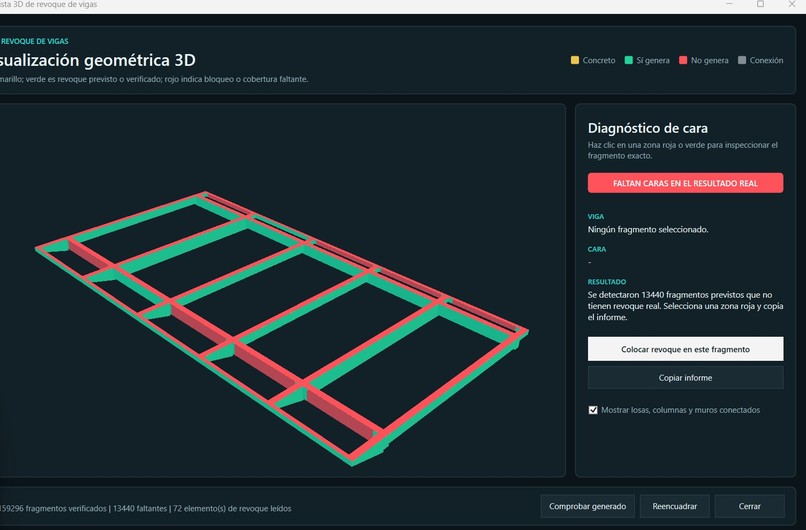
Task: Click the green 'Sí genera' legend swatch
Action: click(x=628, y=60)
